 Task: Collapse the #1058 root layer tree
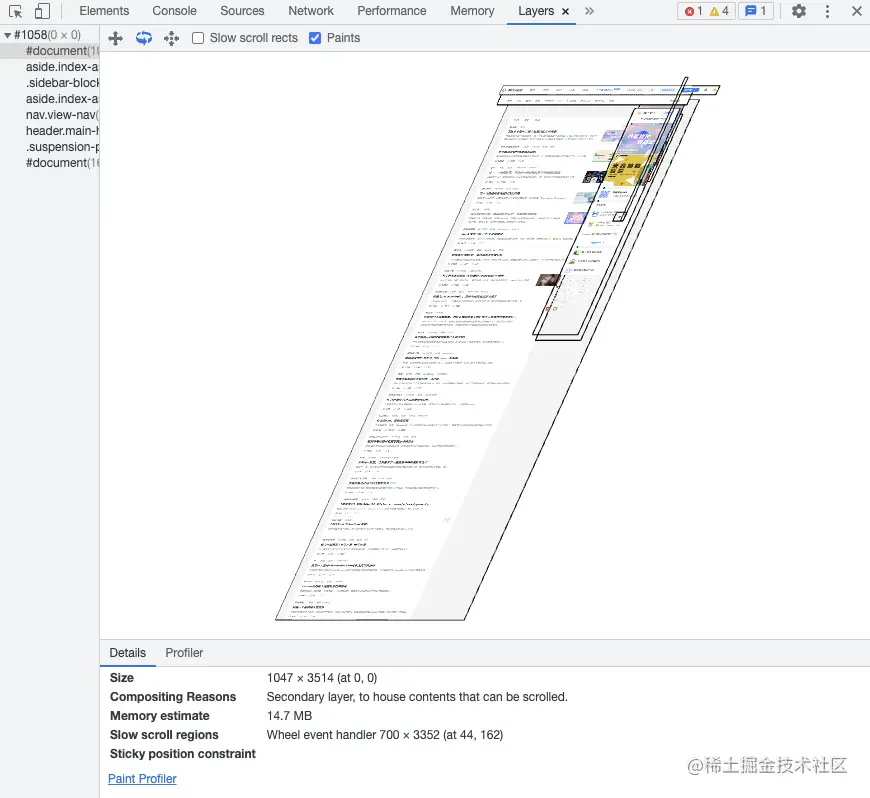(x=7, y=36)
